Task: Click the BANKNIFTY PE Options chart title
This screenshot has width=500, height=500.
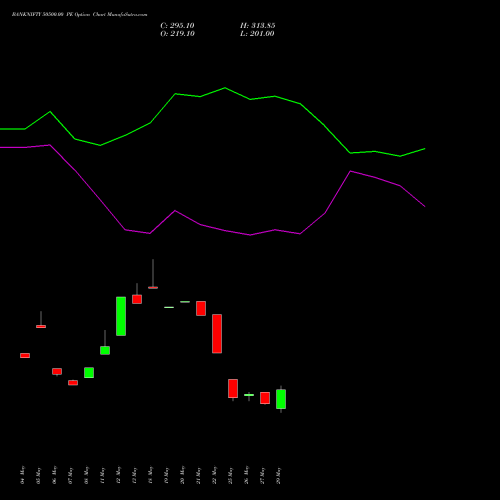Action: point(79,15)
